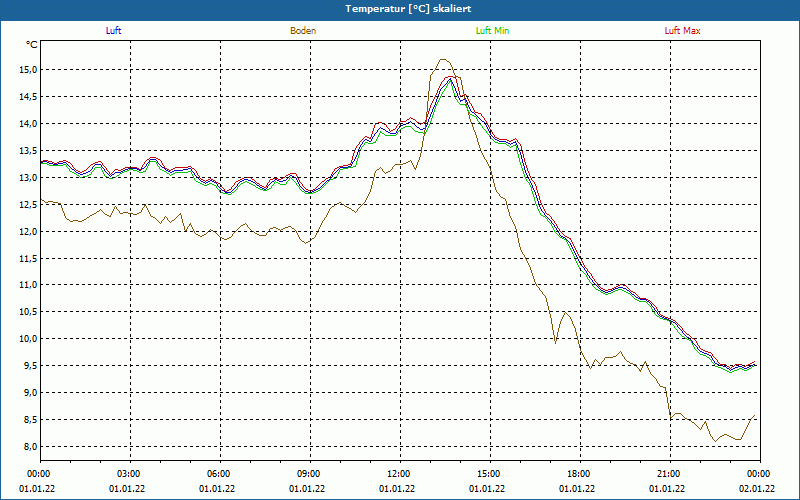Click the 12:00 time axis label

coord(400,474)
